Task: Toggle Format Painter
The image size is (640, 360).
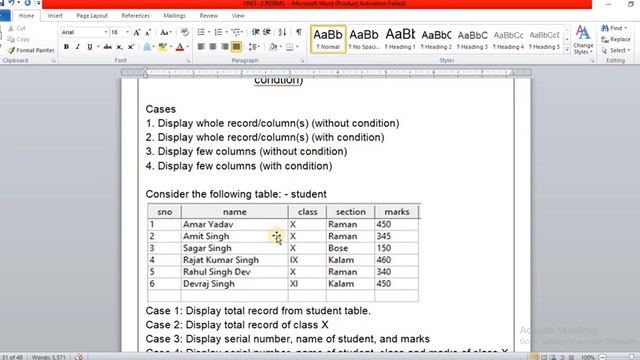Action: click(x=31, y=50)
